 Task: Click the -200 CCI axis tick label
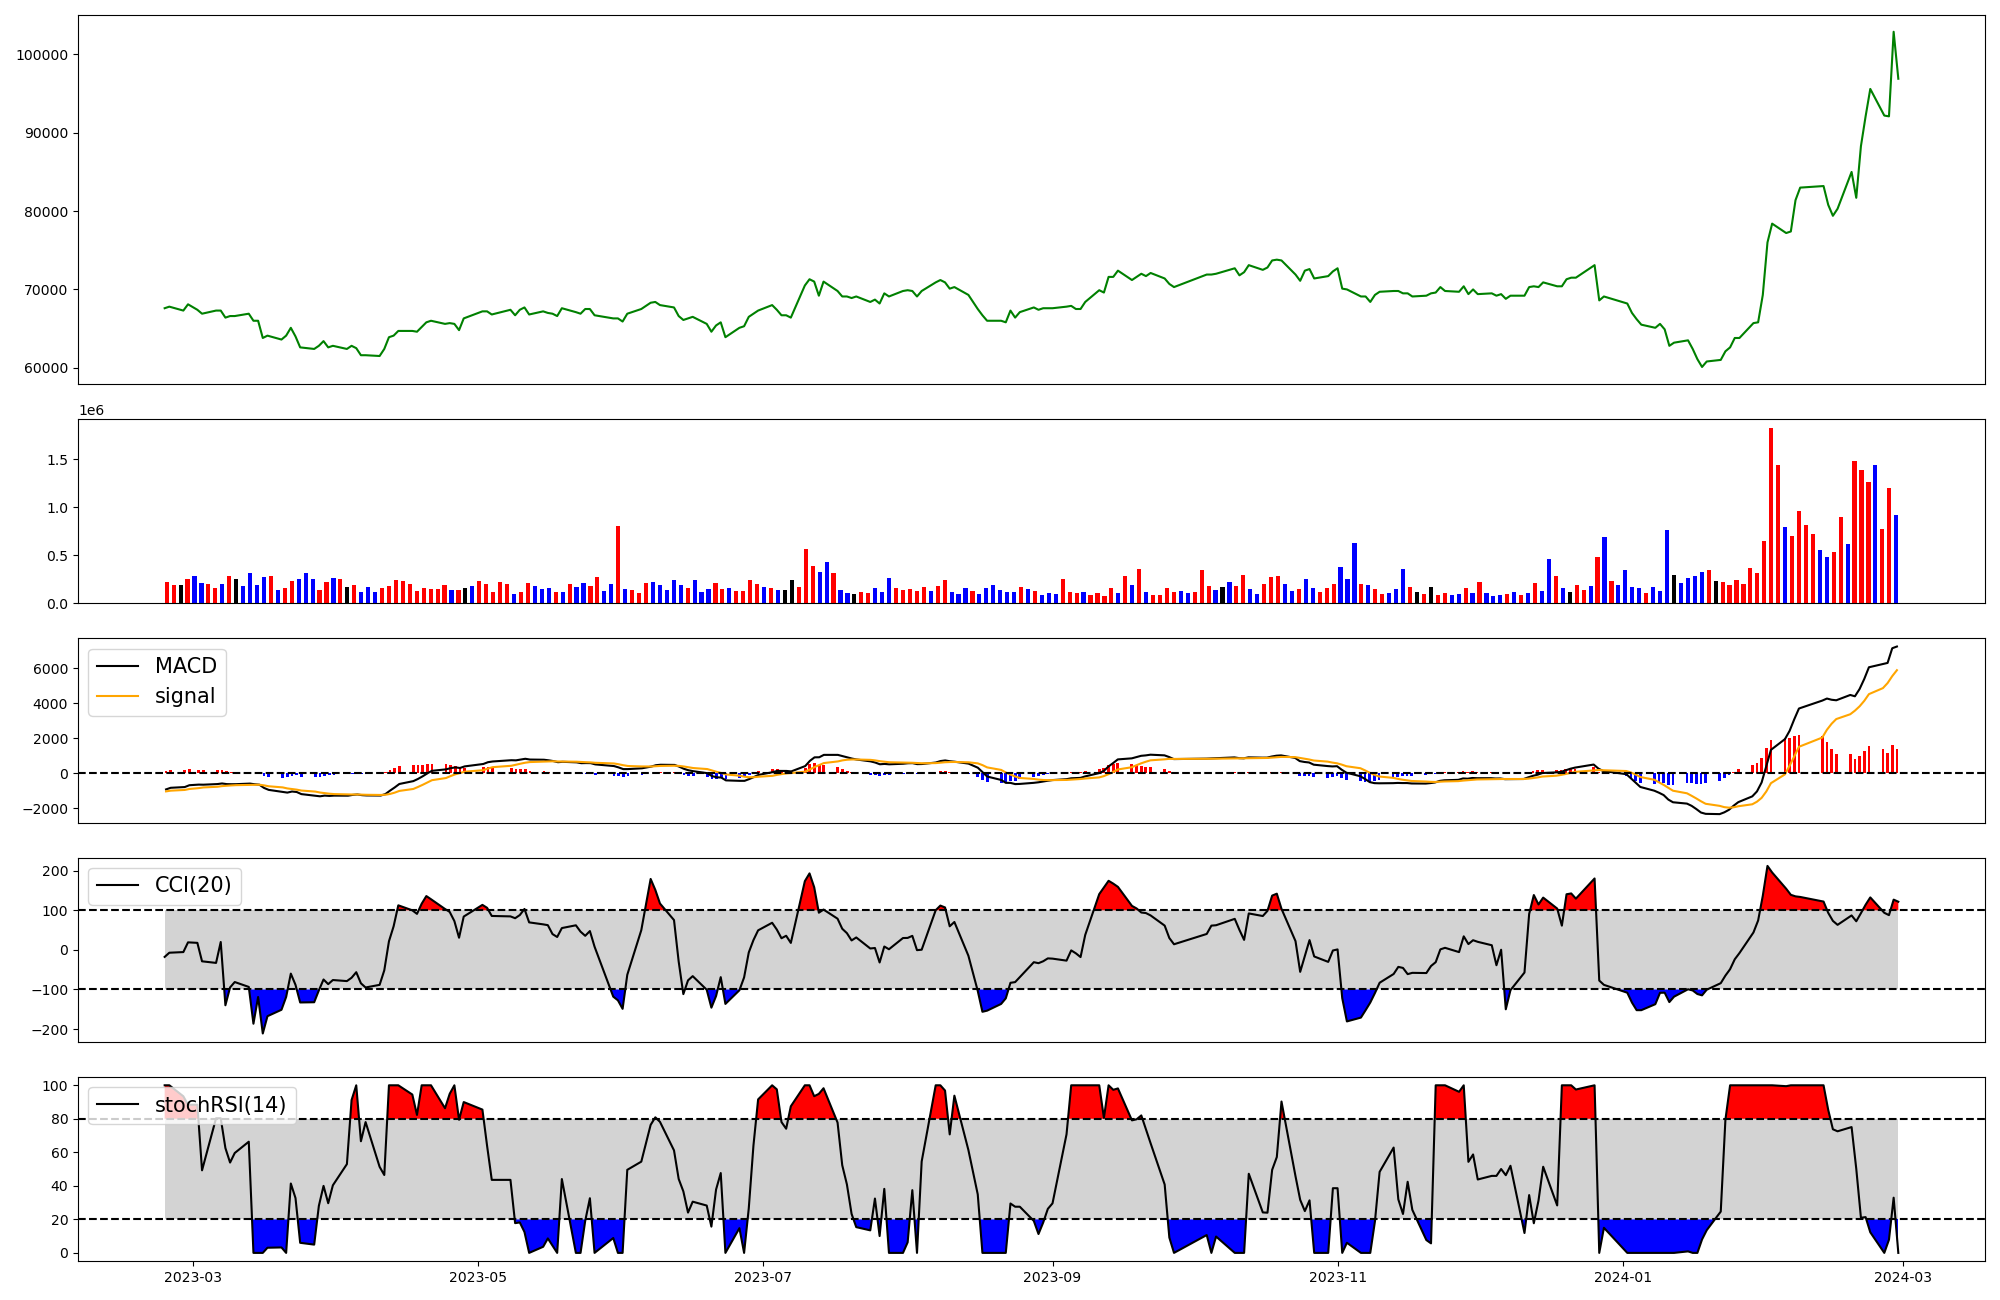(x=49, y=1030)
